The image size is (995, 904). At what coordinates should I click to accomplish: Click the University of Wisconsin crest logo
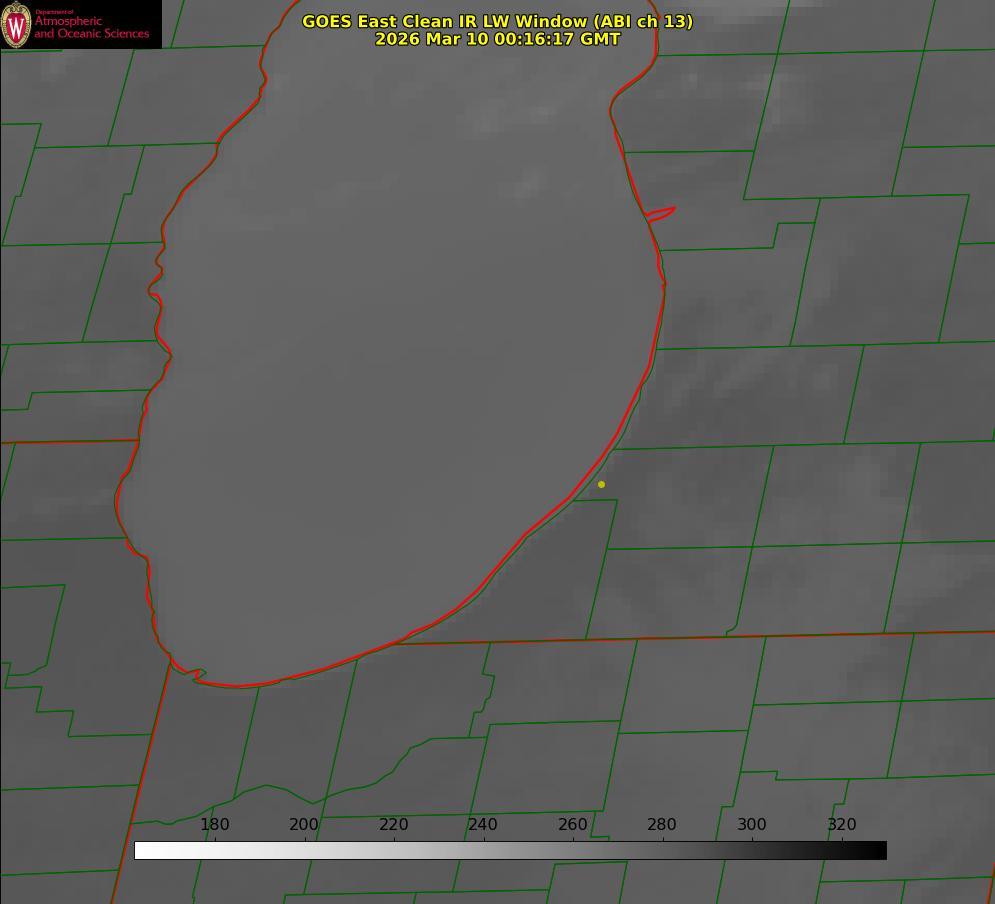click(16, 24)
